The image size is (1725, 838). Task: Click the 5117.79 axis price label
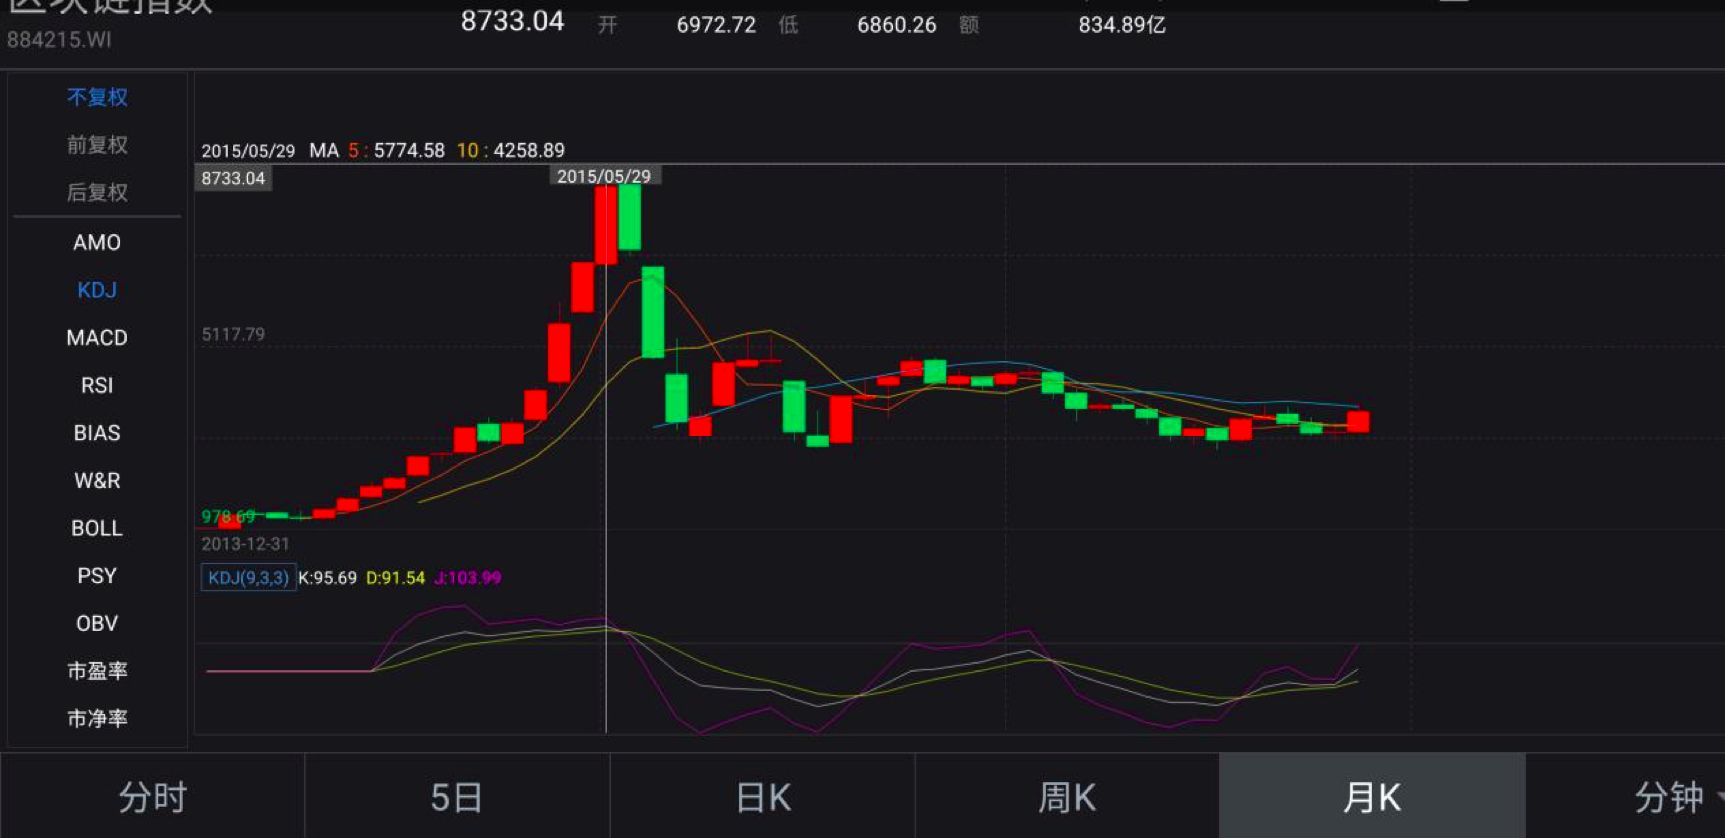tap(233, 334)
